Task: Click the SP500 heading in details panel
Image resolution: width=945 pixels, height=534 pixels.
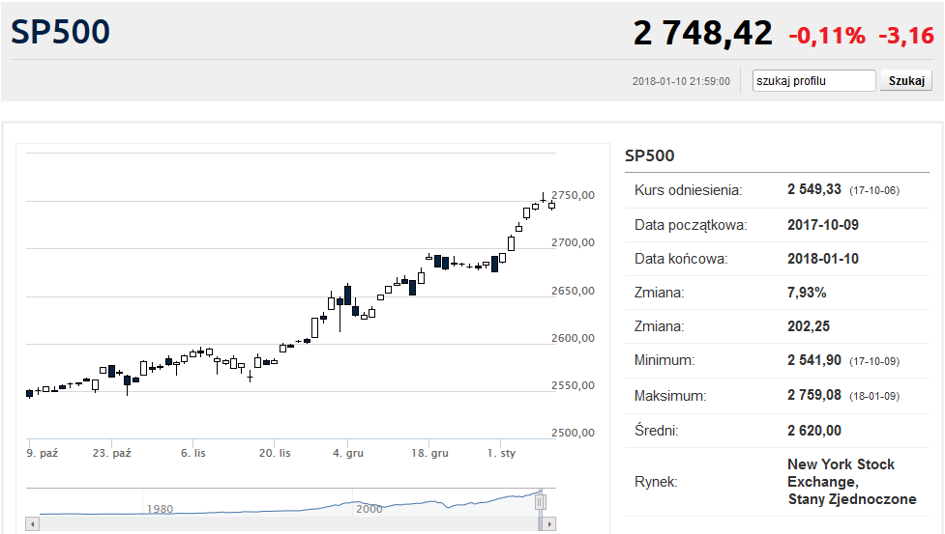Action: 649,156
